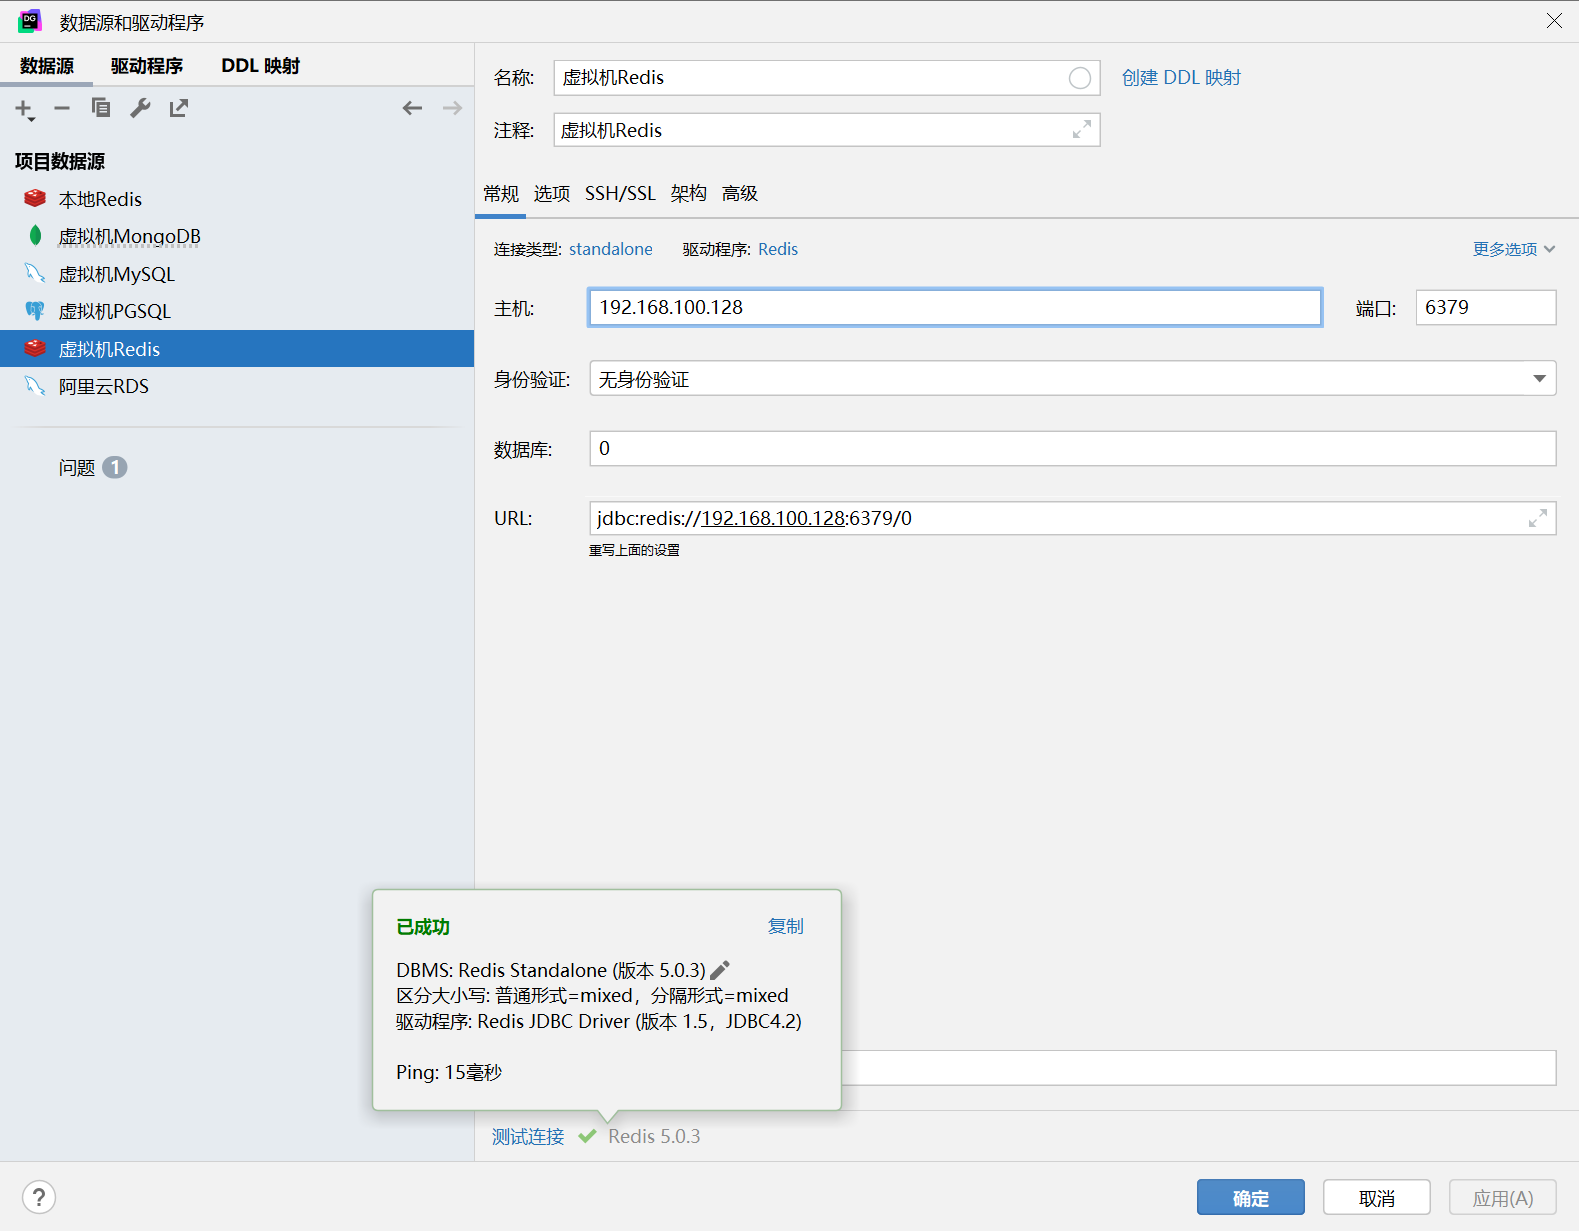1579x1231 pixels.
Task: Click the 重写上面的设置 hint text
Action: pyautogui.click(x=634, y=550)
